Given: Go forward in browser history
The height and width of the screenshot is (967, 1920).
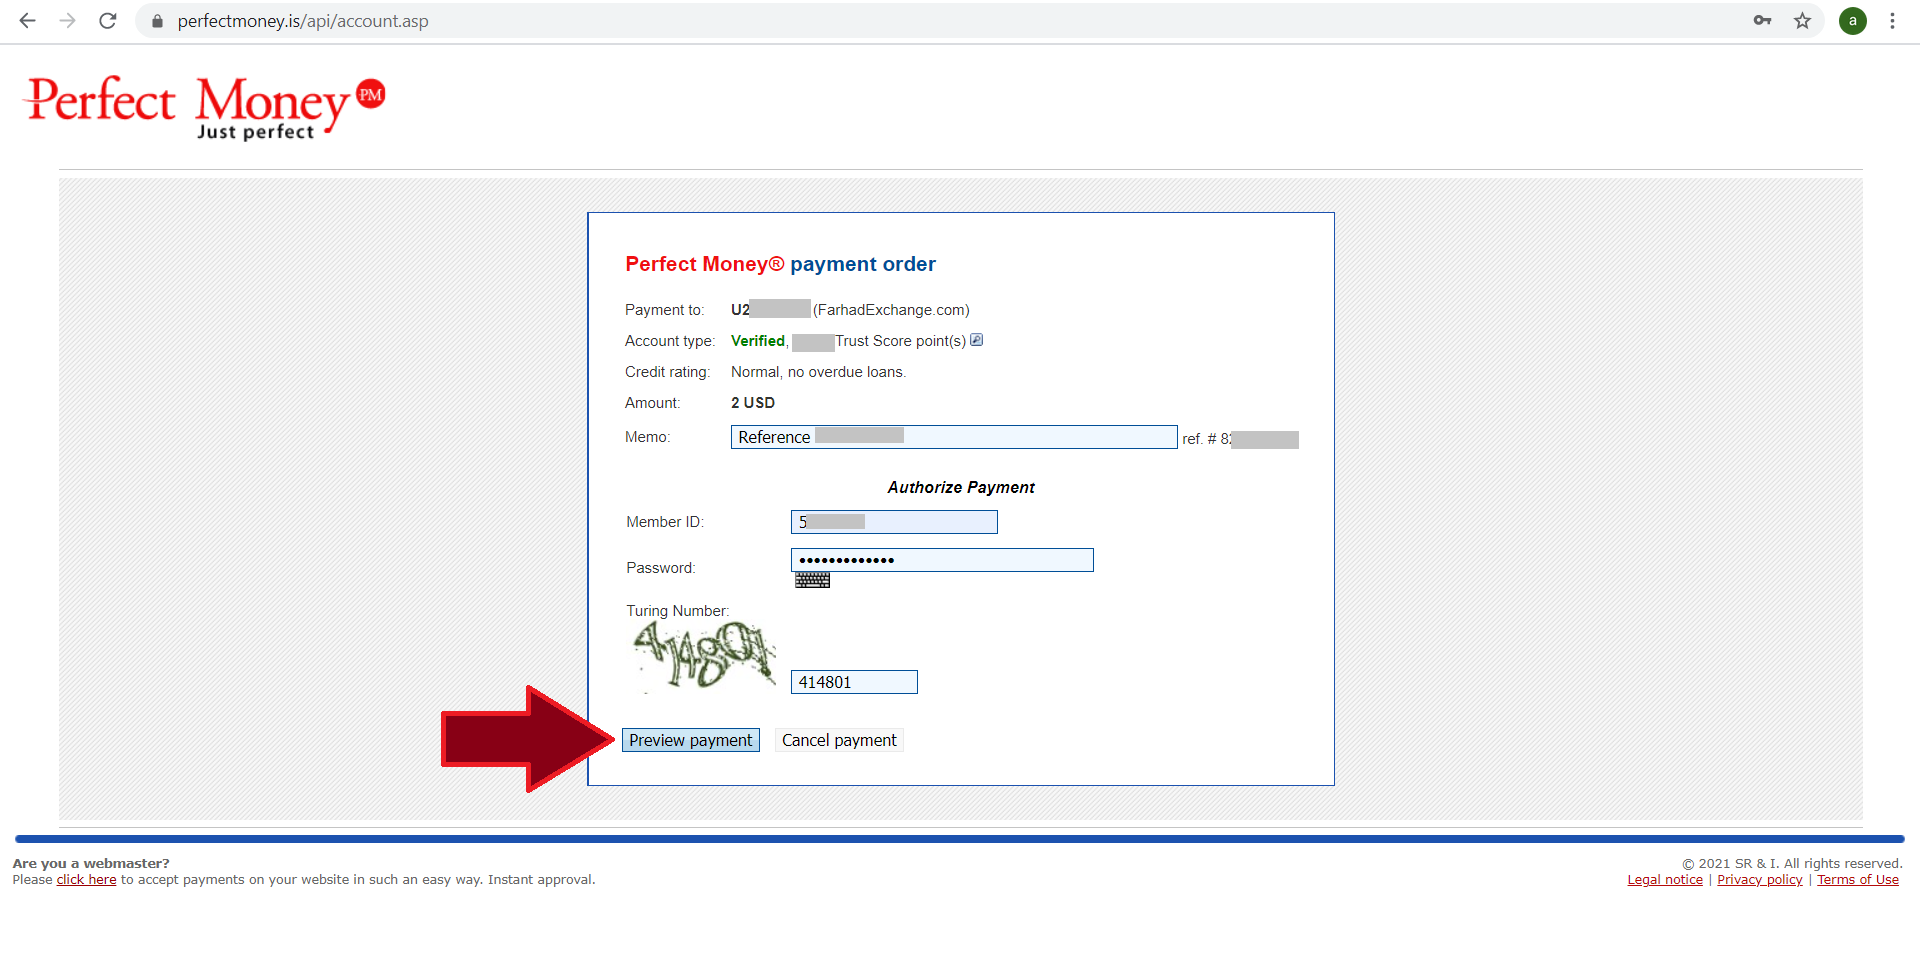Looking at the screenshot, I should point(67,21).
